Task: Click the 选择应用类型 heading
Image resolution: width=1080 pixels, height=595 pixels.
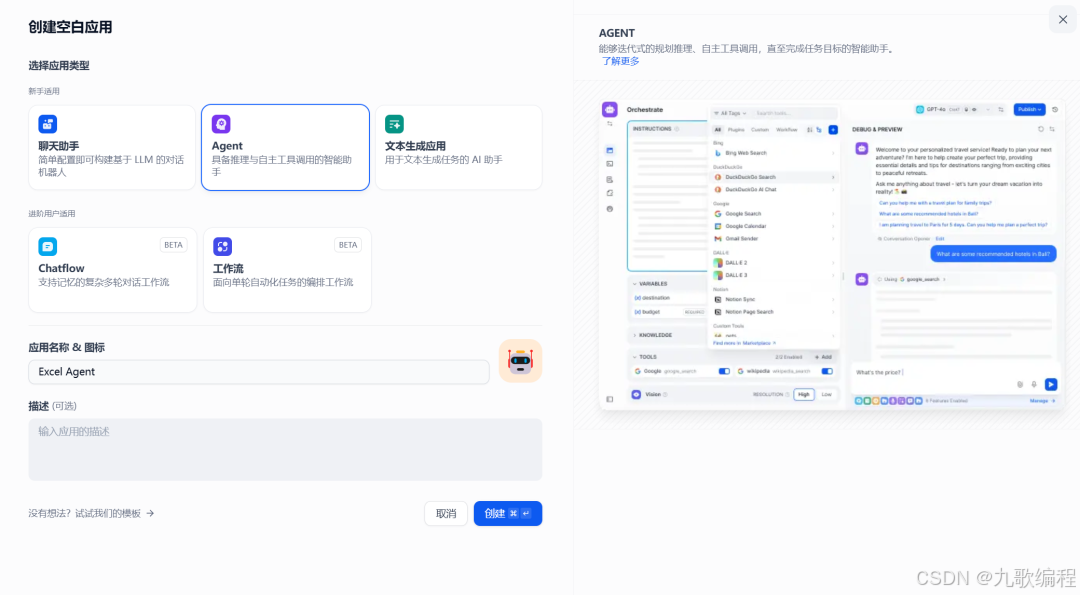Action: click(59, 65)
